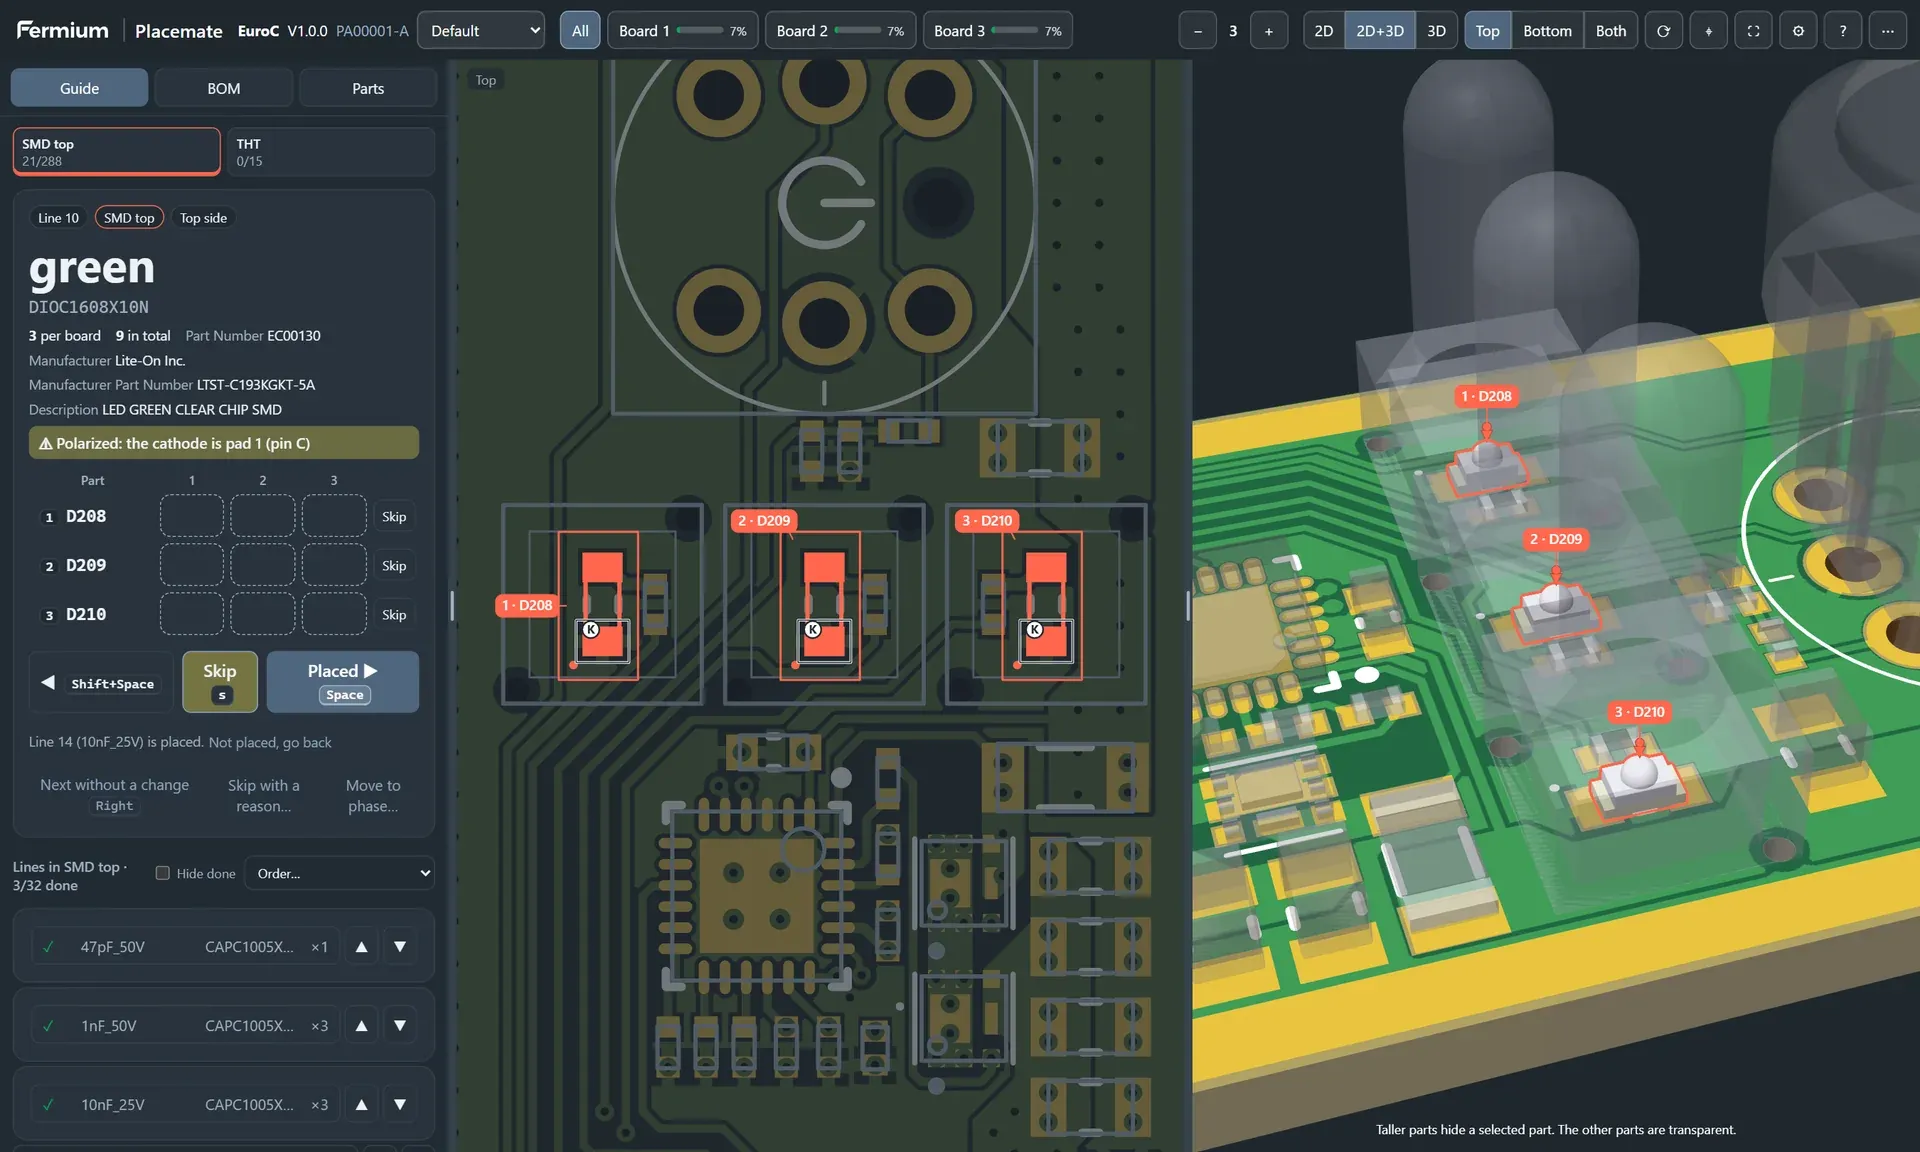Select the SMD top 21/288 phase
Screen dimensions: 1920x1152
pos(116,151)
